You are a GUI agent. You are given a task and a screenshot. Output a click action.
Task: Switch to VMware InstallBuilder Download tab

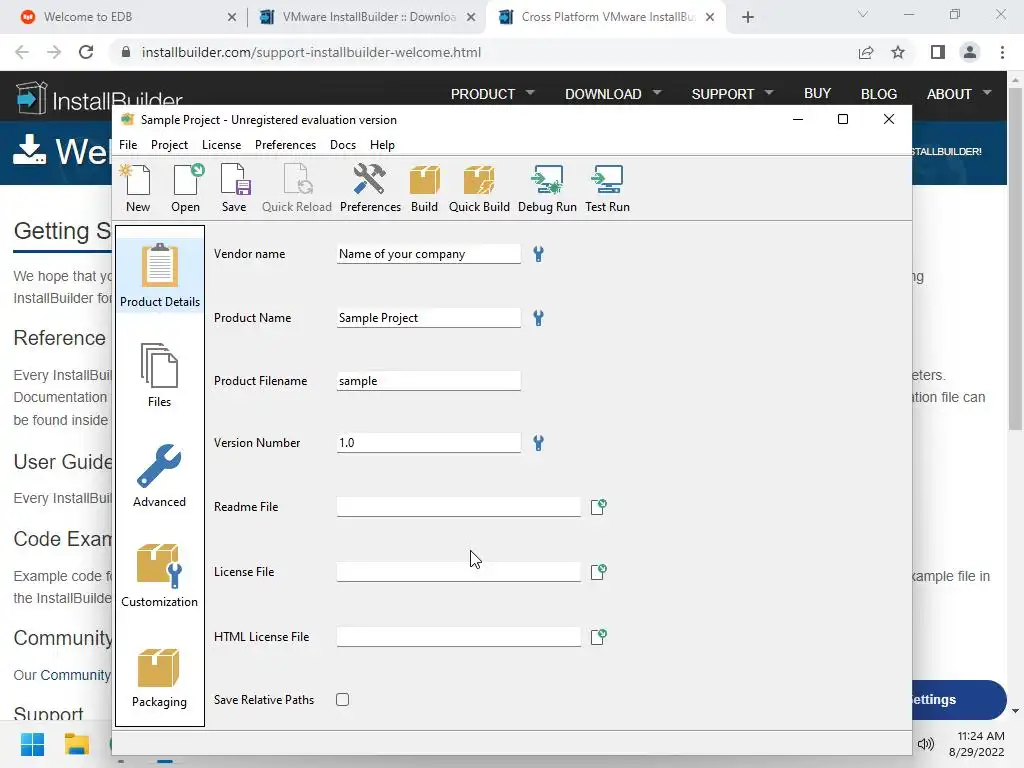pyautogui.click(x=366, y=17)
